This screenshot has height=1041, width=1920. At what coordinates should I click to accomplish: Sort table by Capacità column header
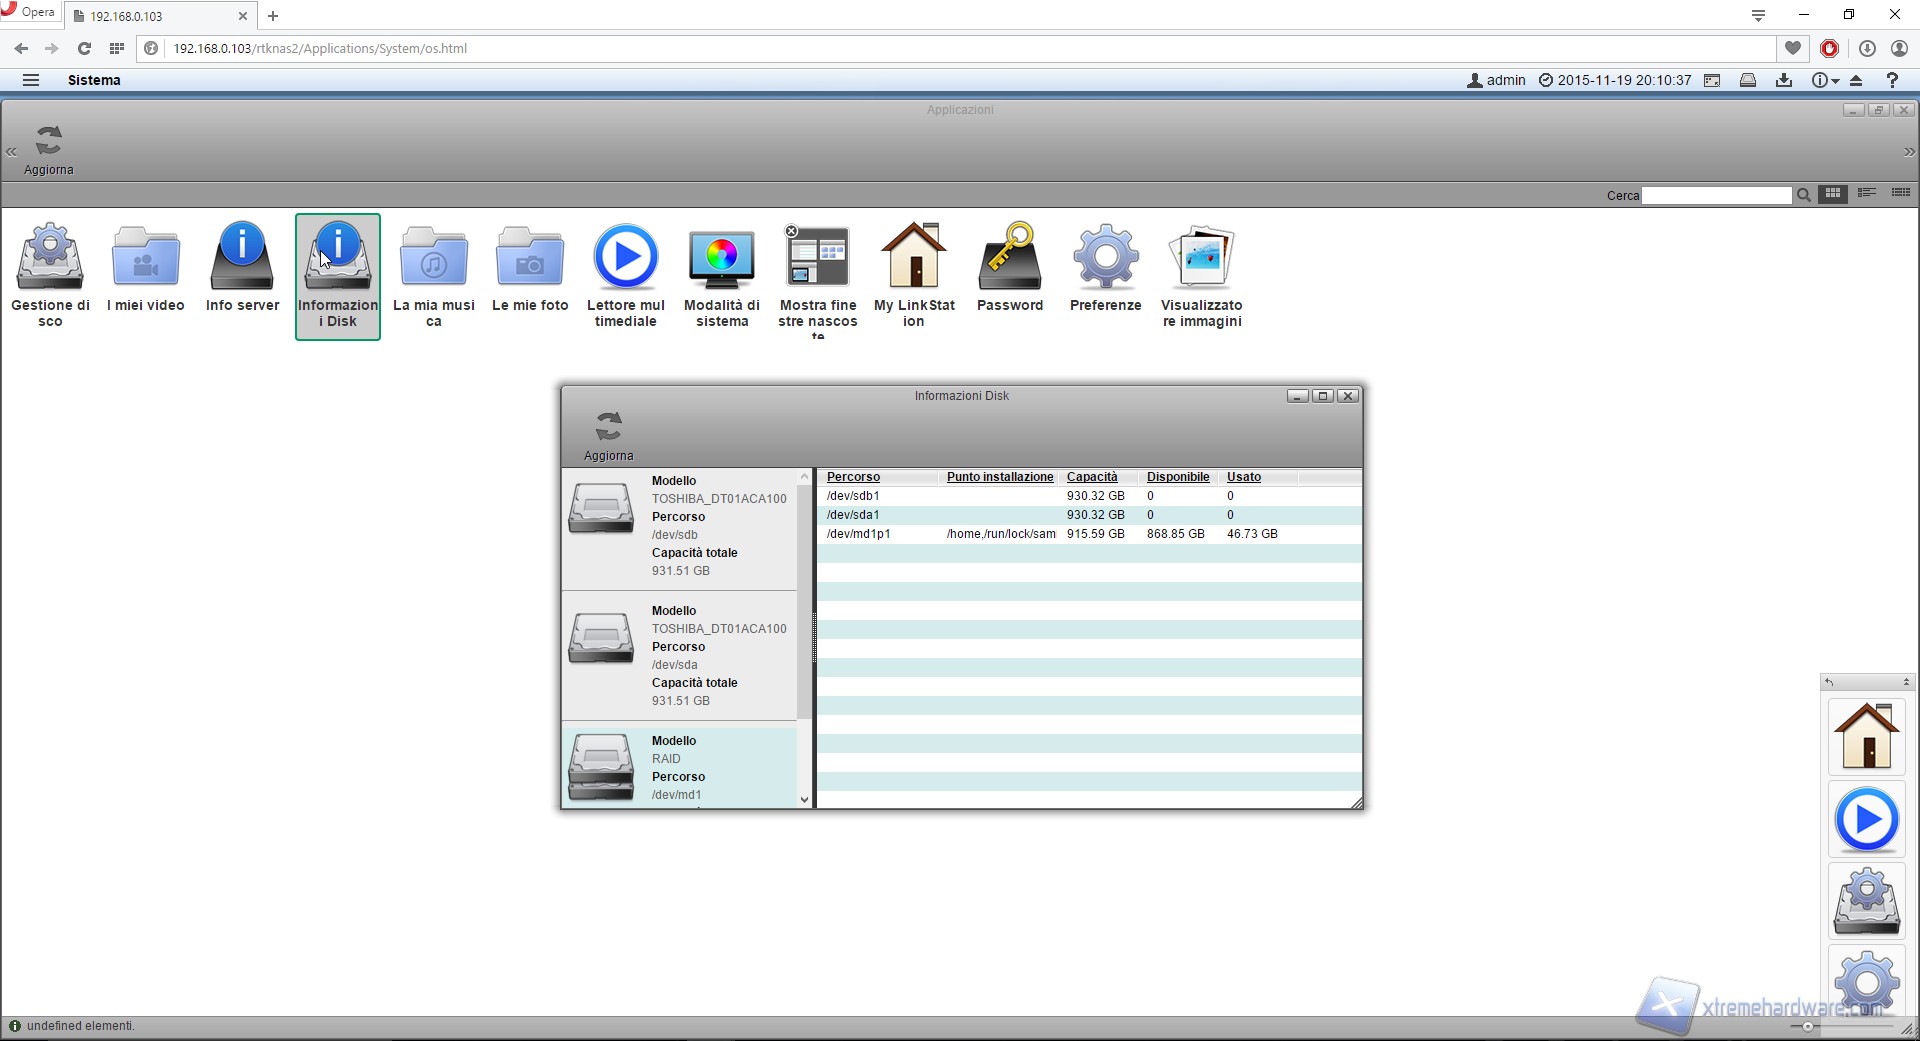pyautogui.click(x=1092, y=477)
